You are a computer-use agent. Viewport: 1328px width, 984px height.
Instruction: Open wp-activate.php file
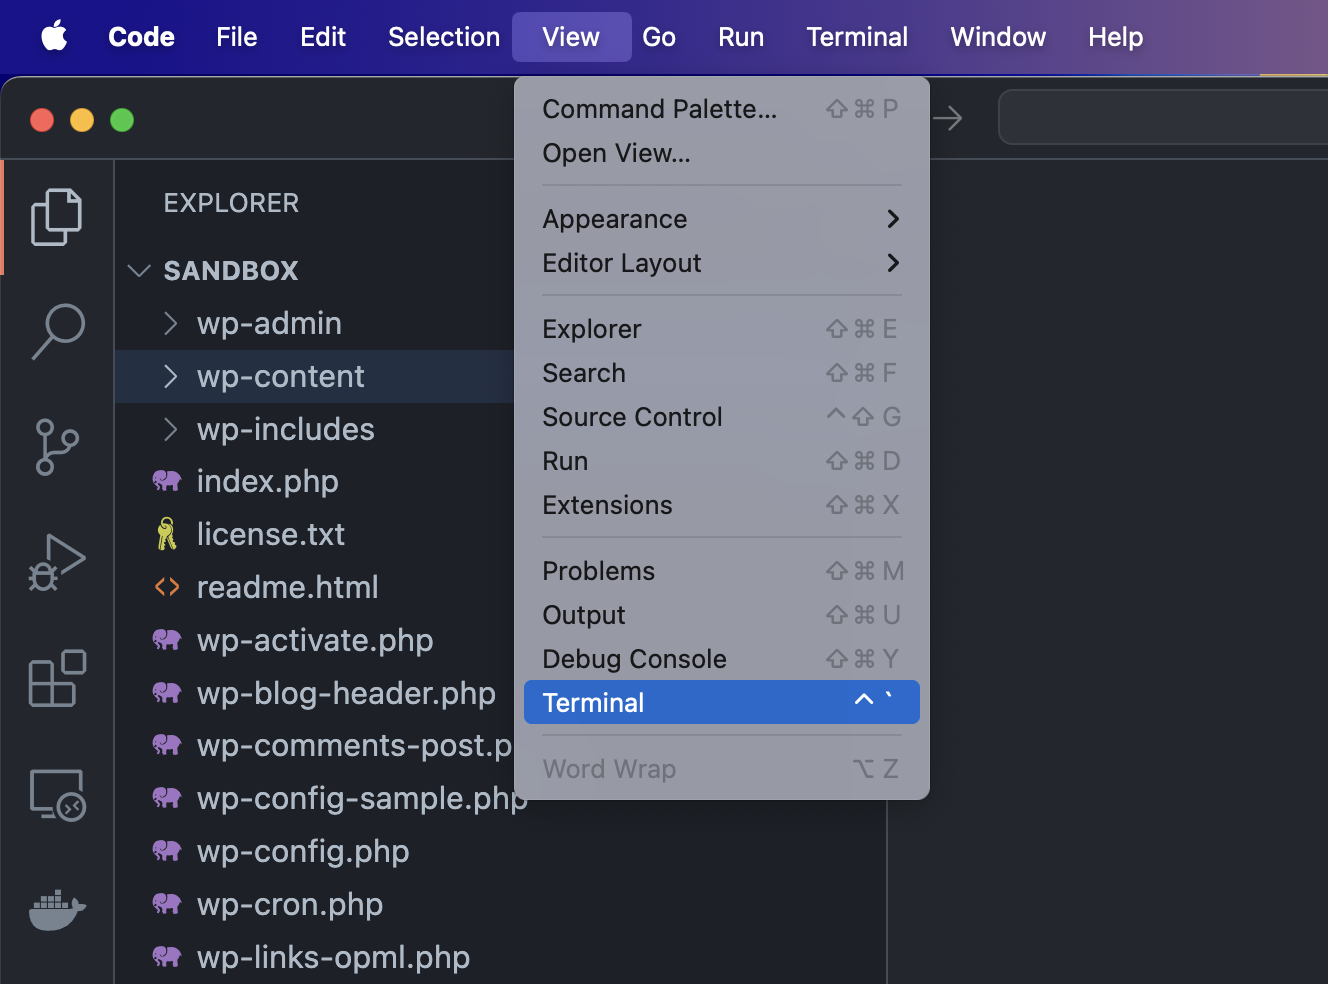pos(314,640)
